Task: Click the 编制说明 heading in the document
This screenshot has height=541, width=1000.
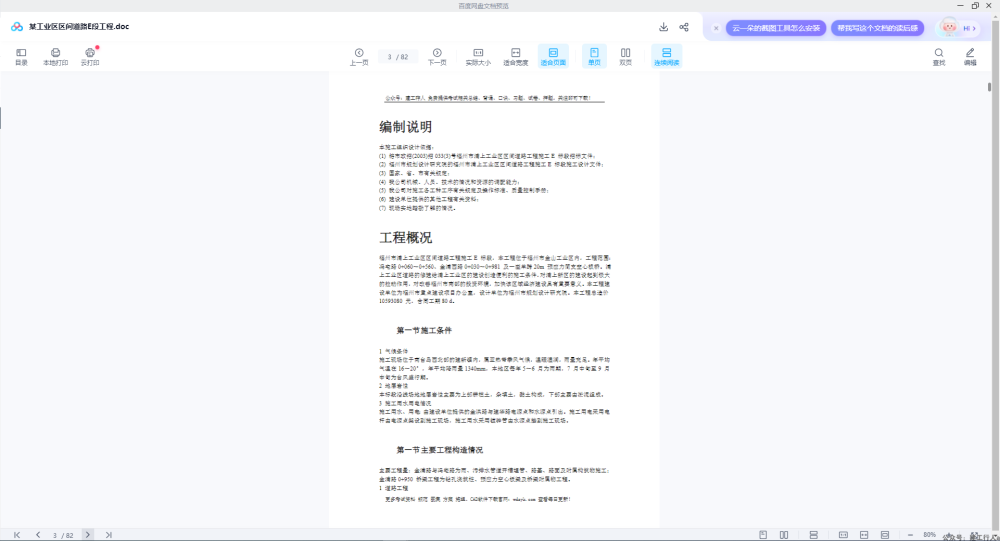Action: coord(406,127)
